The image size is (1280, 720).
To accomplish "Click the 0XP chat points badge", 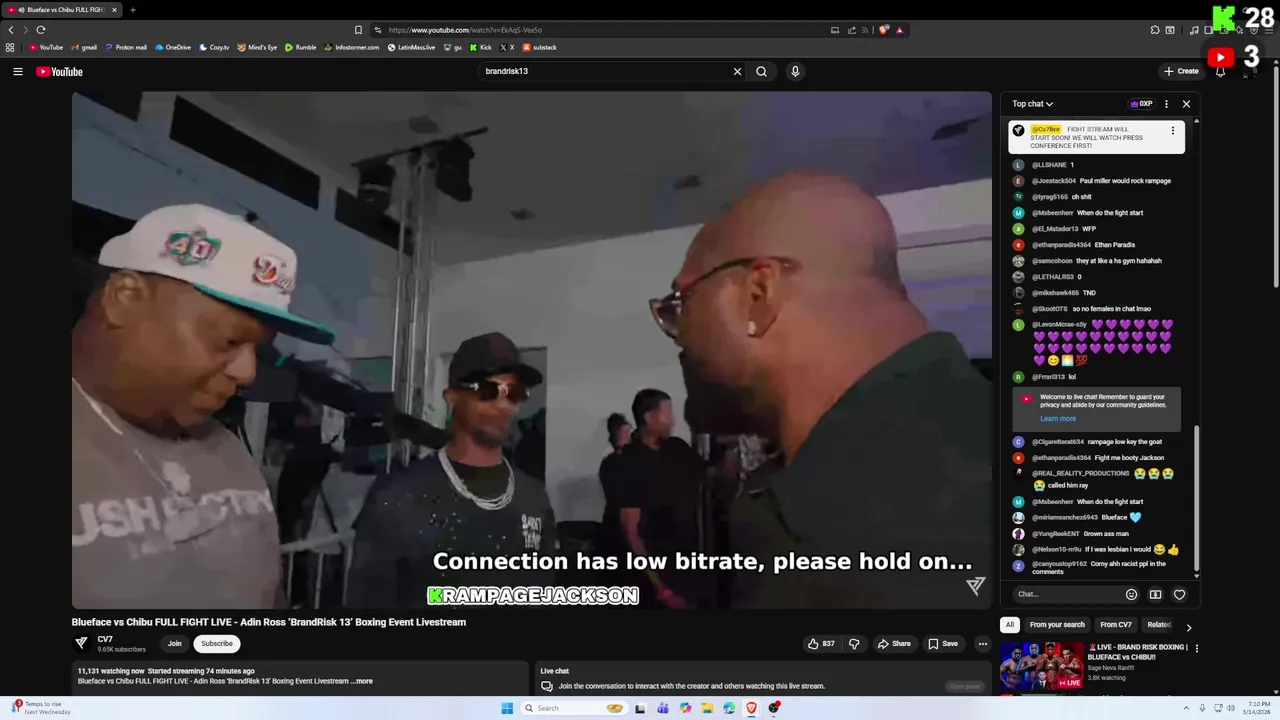I will tap(1141, 104).
